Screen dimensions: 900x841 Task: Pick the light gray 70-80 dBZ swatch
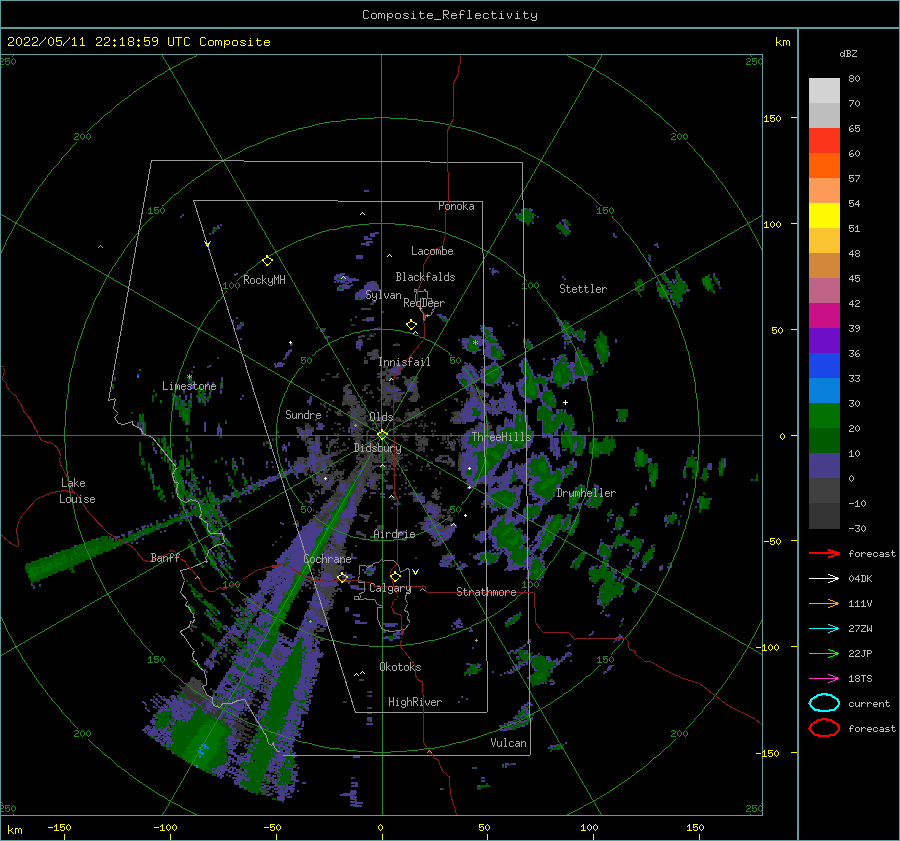824,91
